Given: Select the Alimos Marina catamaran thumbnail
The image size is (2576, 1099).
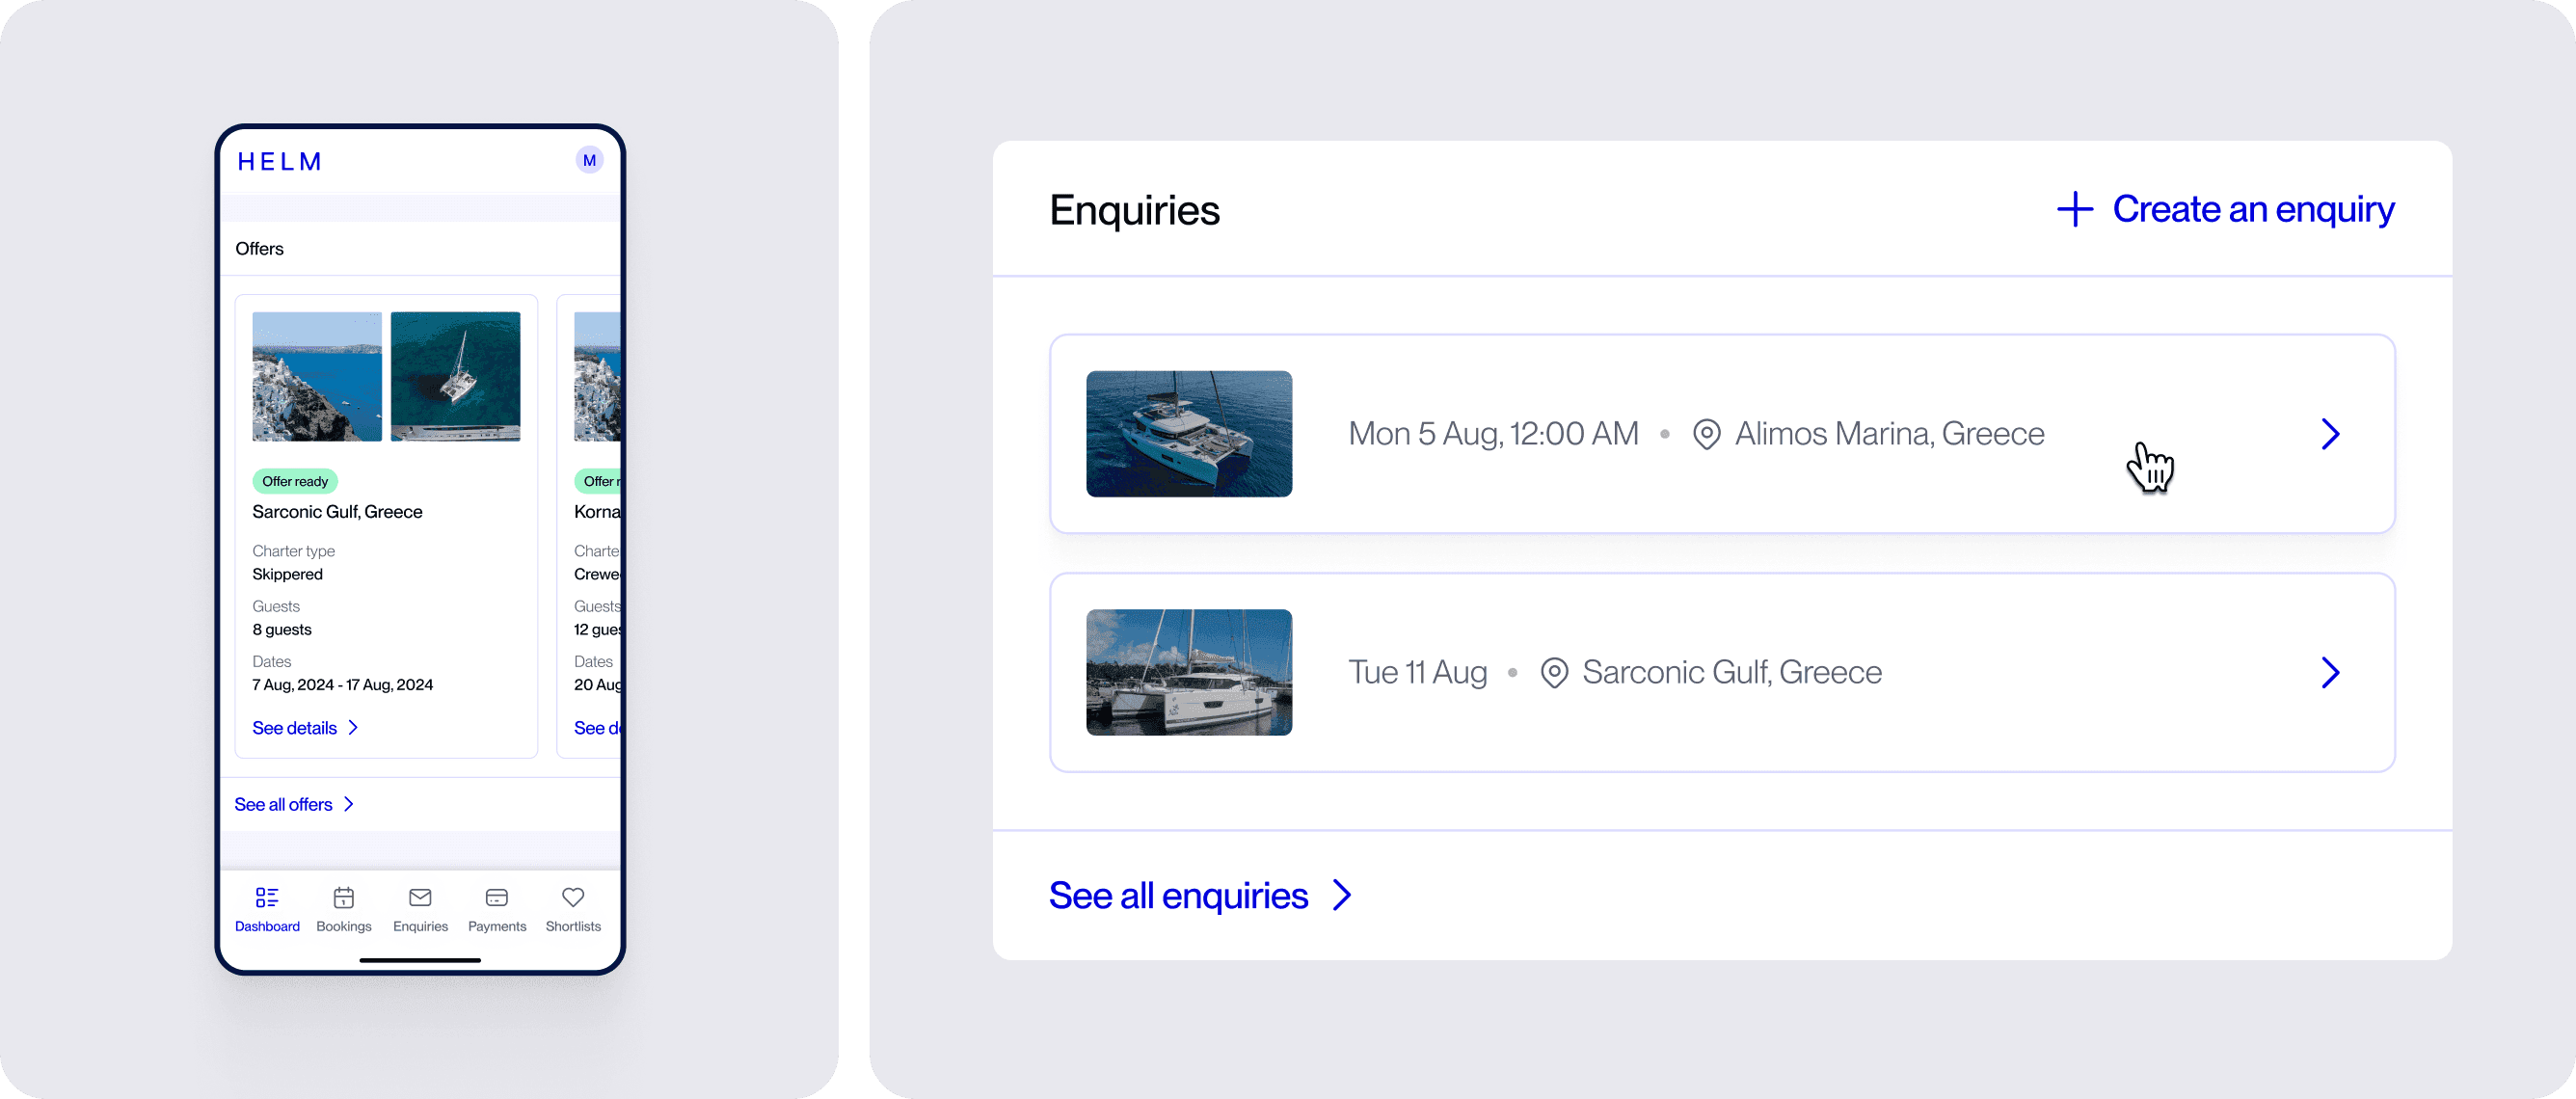Looking at the screenshot, I should tap(1189, 434).
